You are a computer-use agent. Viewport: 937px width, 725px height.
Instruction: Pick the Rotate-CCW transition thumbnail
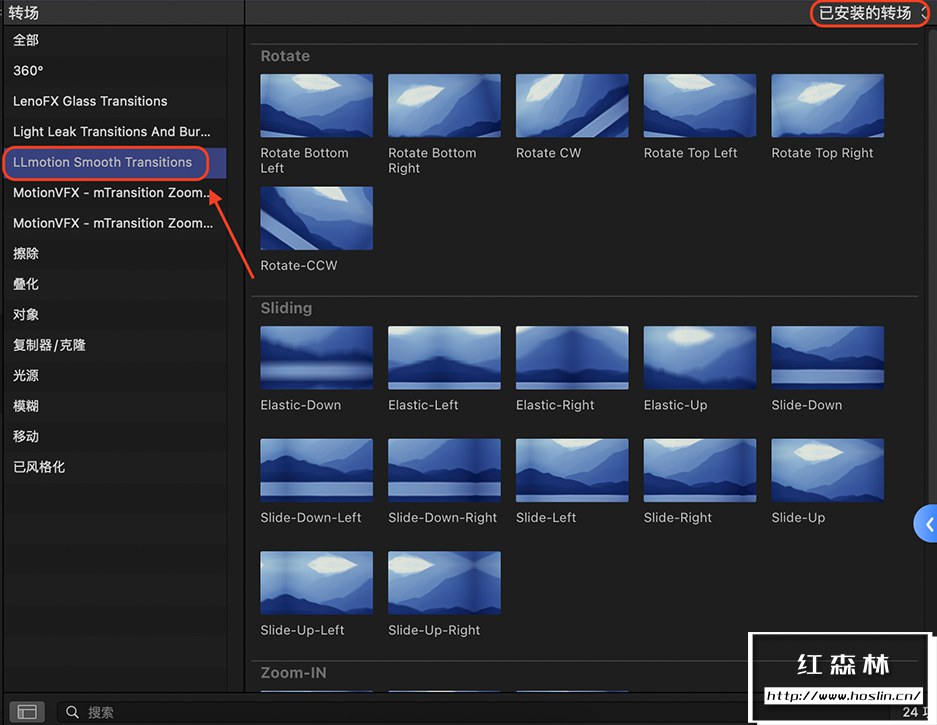point(316,218)
